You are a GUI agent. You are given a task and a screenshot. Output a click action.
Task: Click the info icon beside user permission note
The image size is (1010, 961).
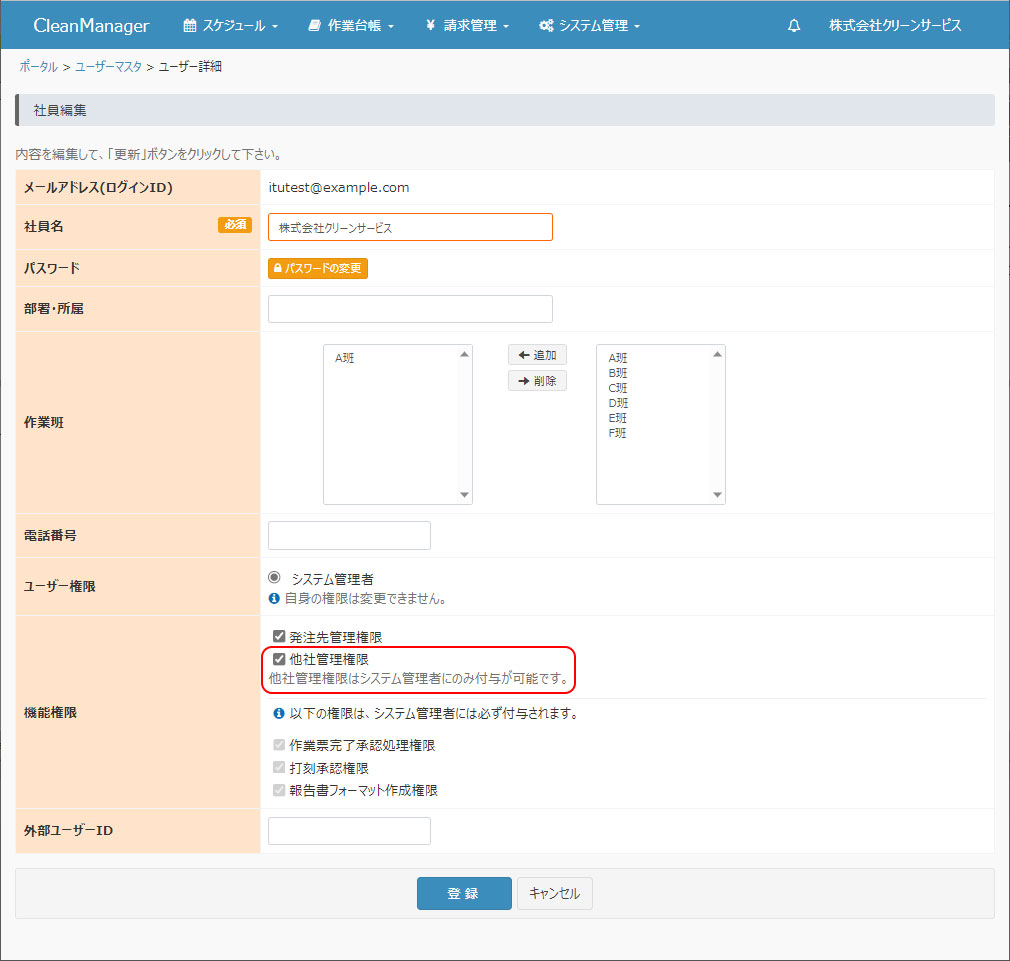click(275, 599)
